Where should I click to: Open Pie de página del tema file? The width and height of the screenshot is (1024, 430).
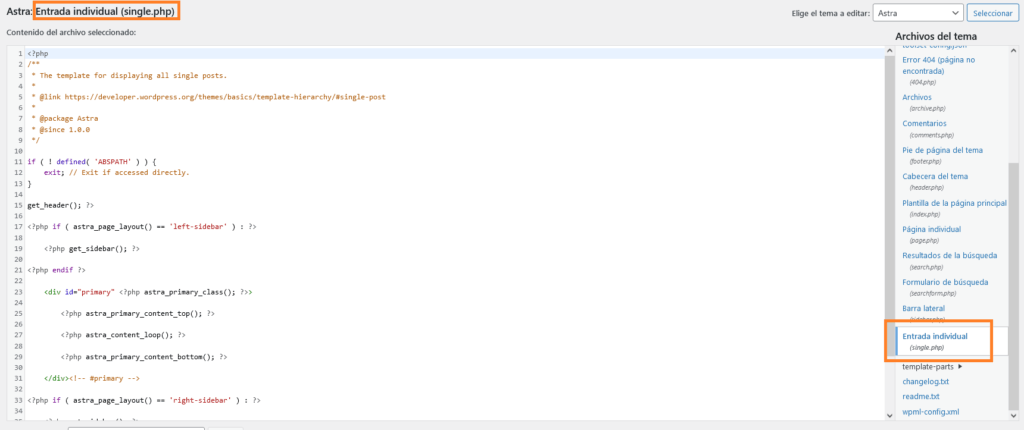click(942, 150)
